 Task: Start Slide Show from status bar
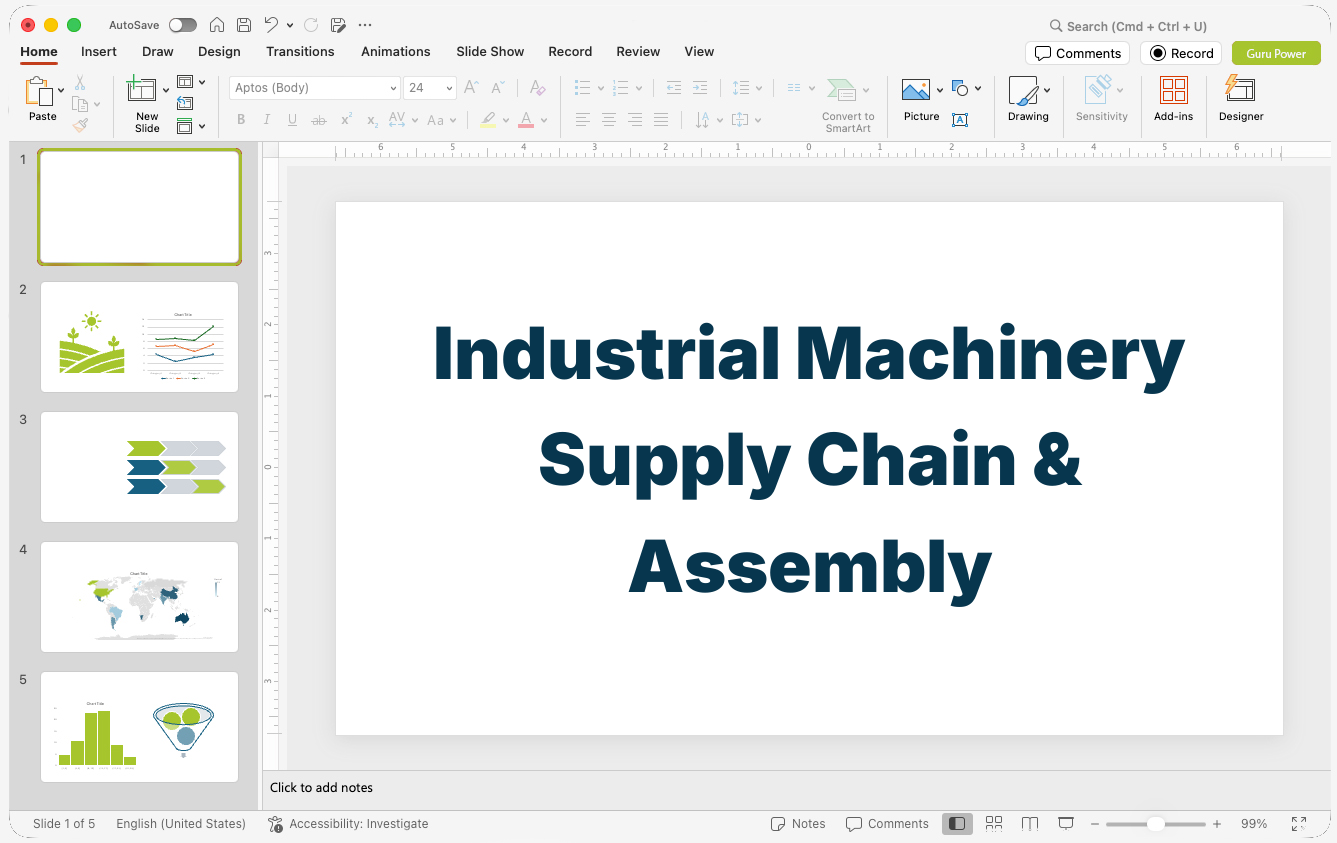point(1066,824)
